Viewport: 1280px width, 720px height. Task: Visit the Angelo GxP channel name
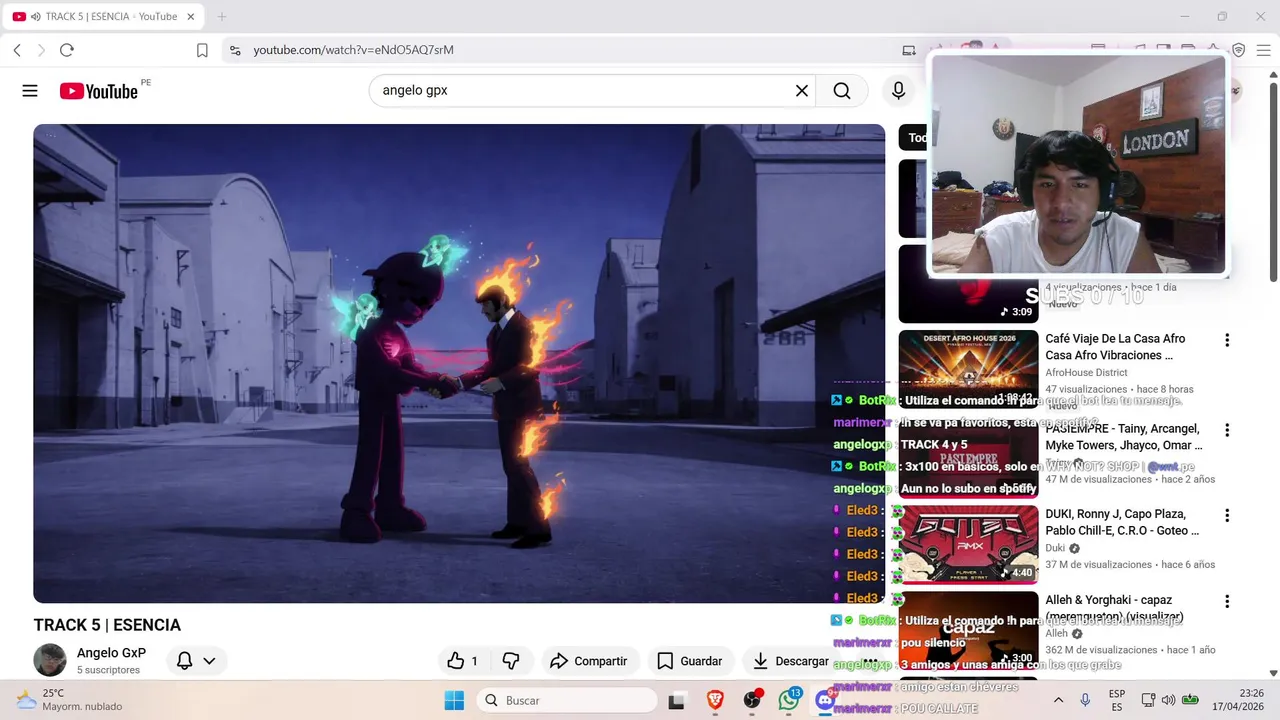coord(111,653)
